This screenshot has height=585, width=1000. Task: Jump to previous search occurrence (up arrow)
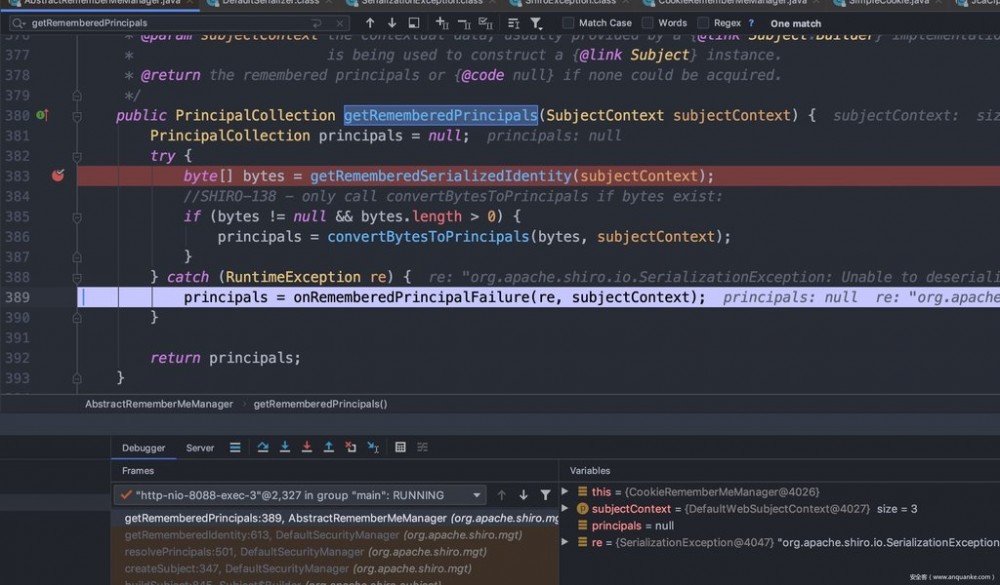pos(370,22)
